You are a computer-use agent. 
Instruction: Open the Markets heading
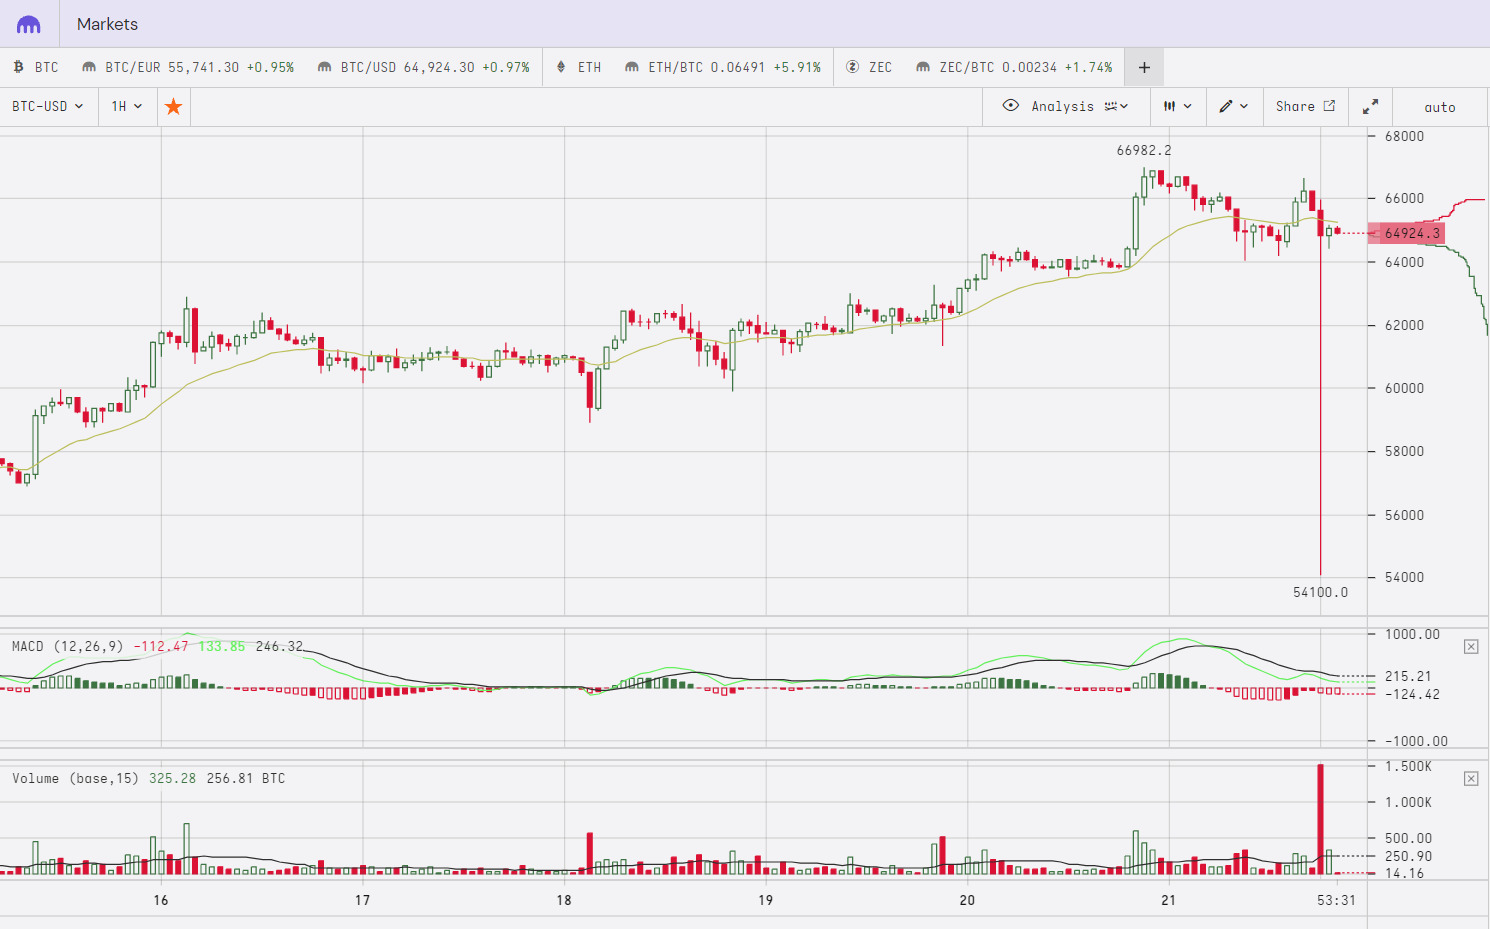pyautogui.click(x=107, y=24)
